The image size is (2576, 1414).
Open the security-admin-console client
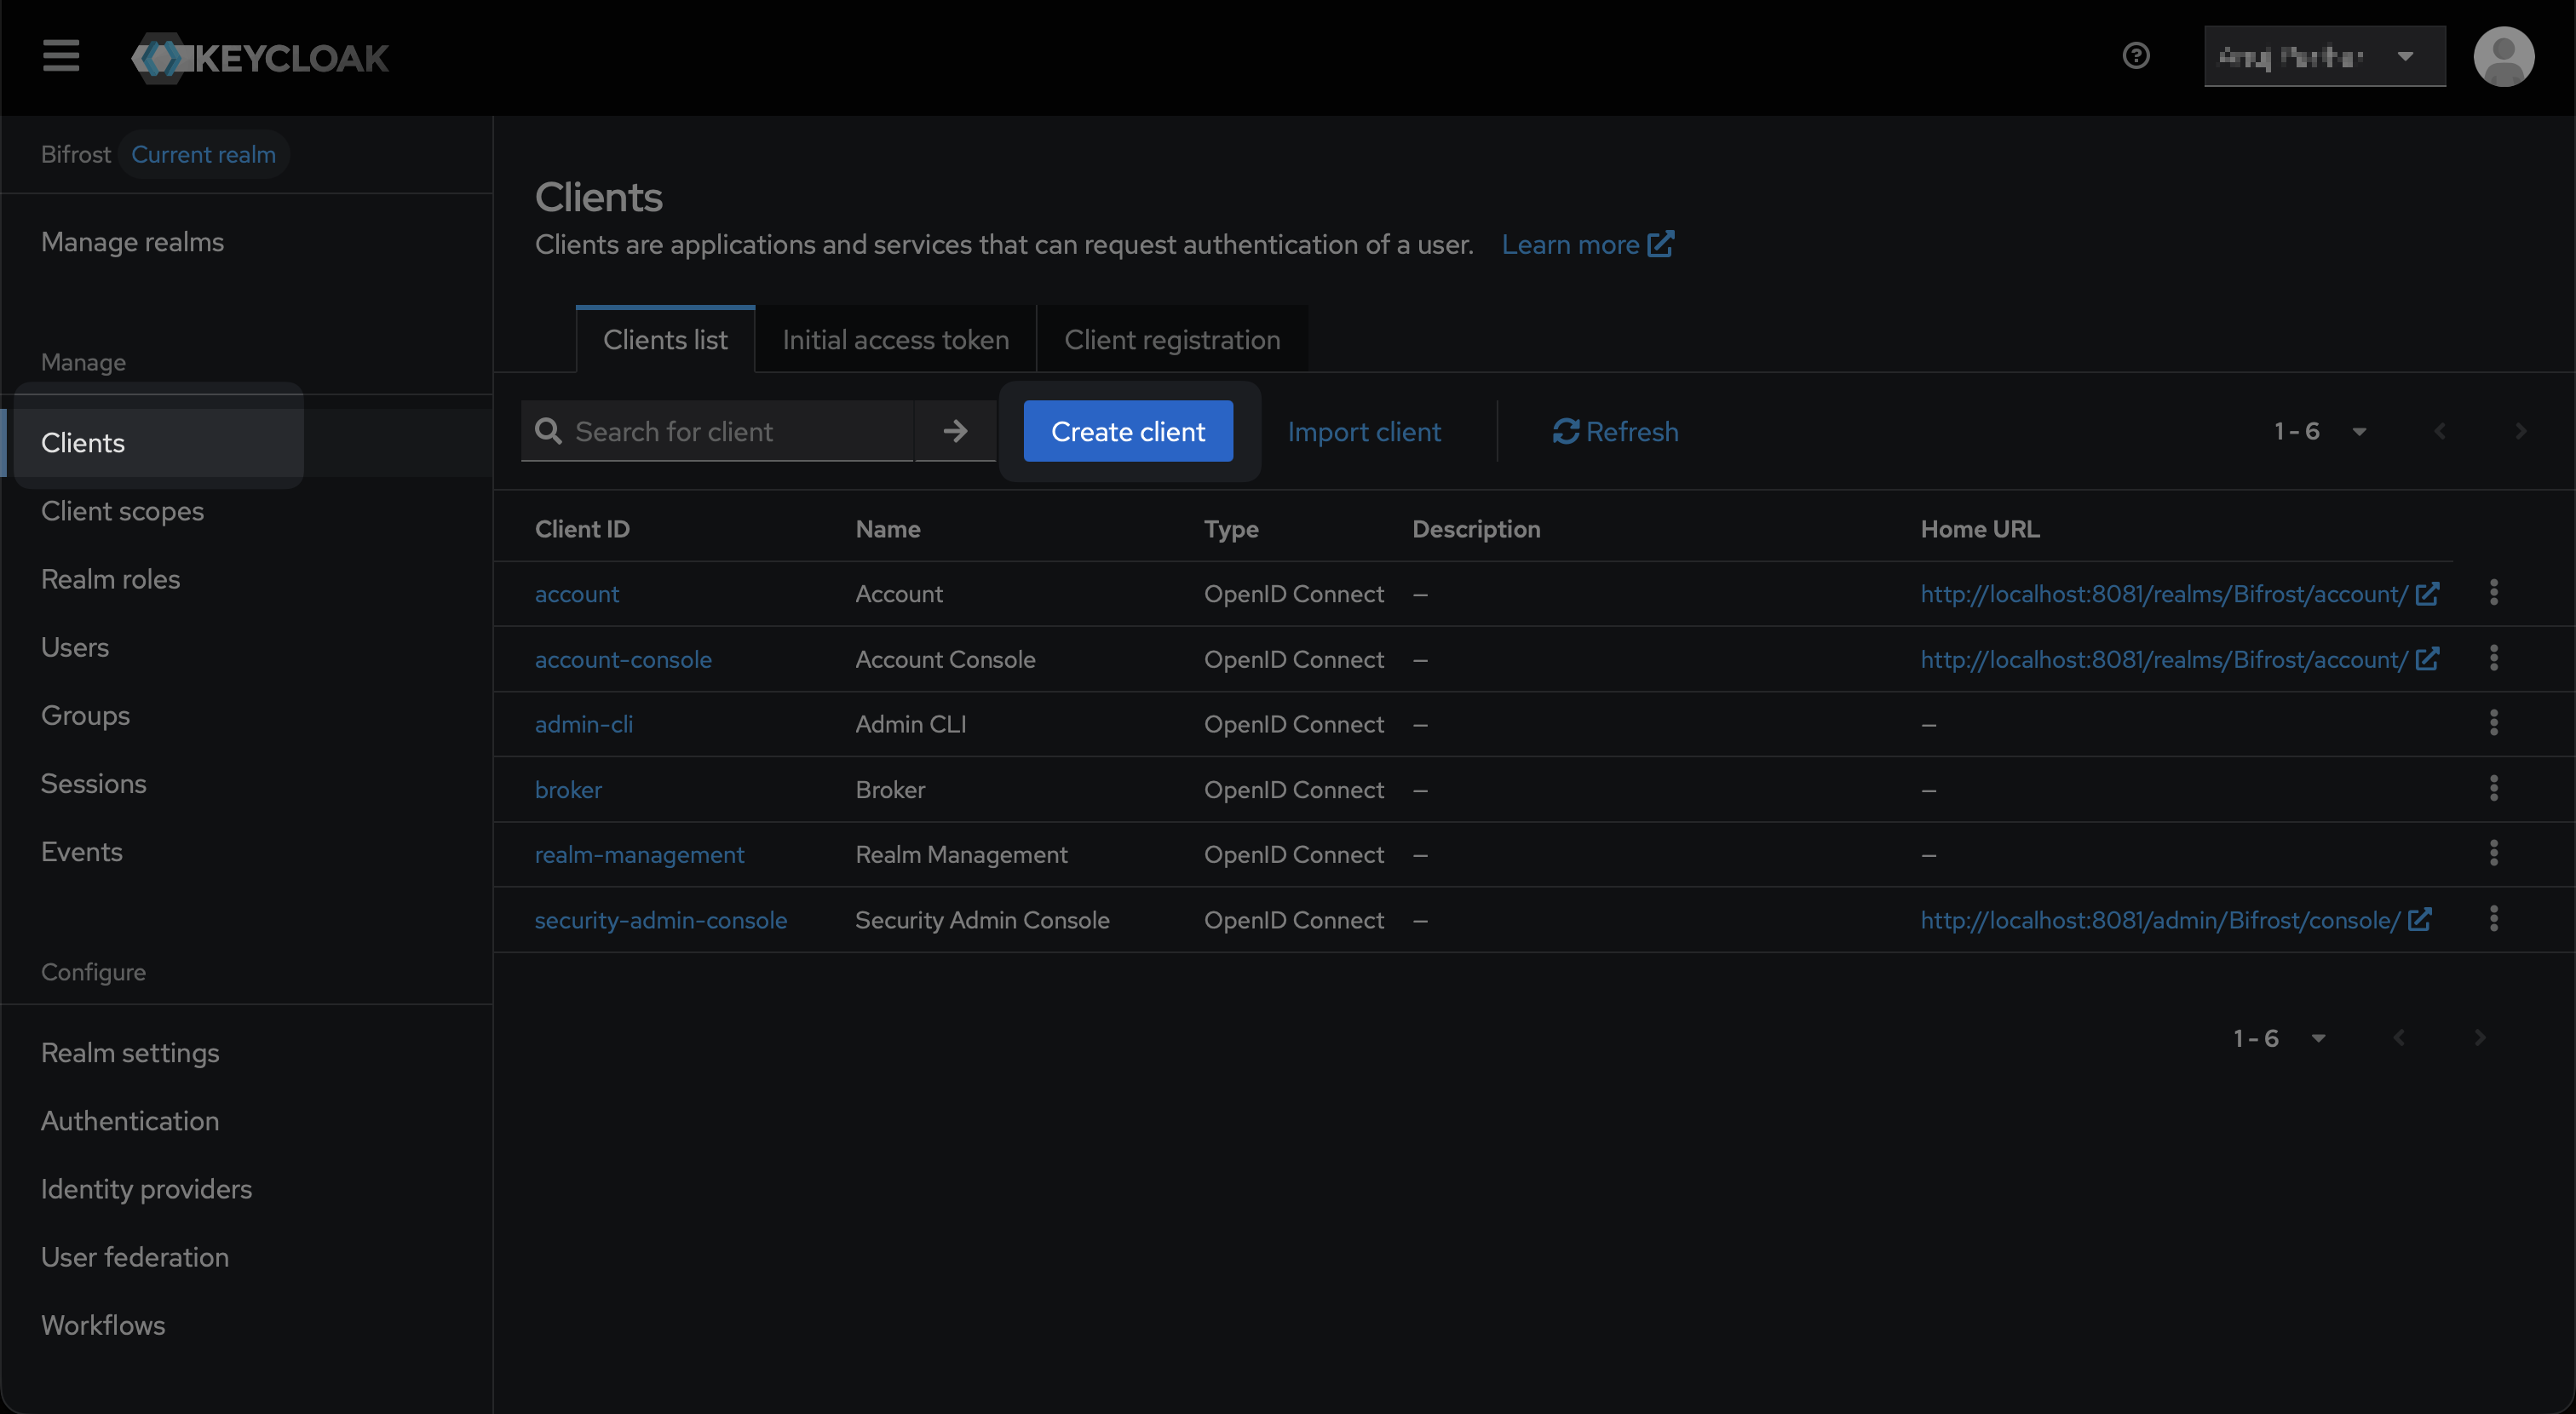(661, 920)
